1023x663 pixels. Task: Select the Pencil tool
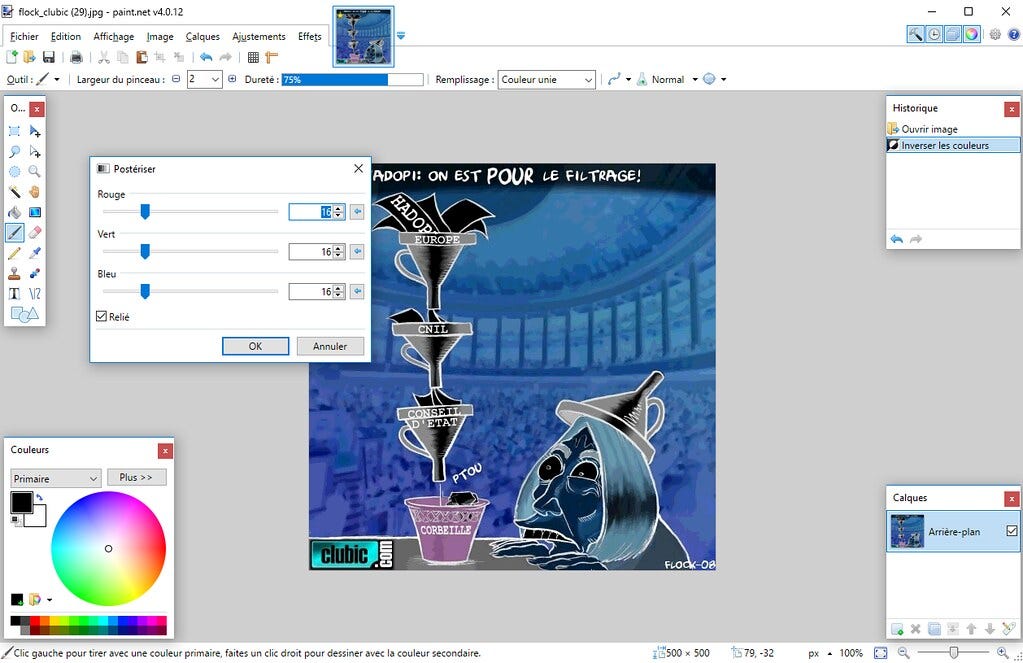(14, 253)
